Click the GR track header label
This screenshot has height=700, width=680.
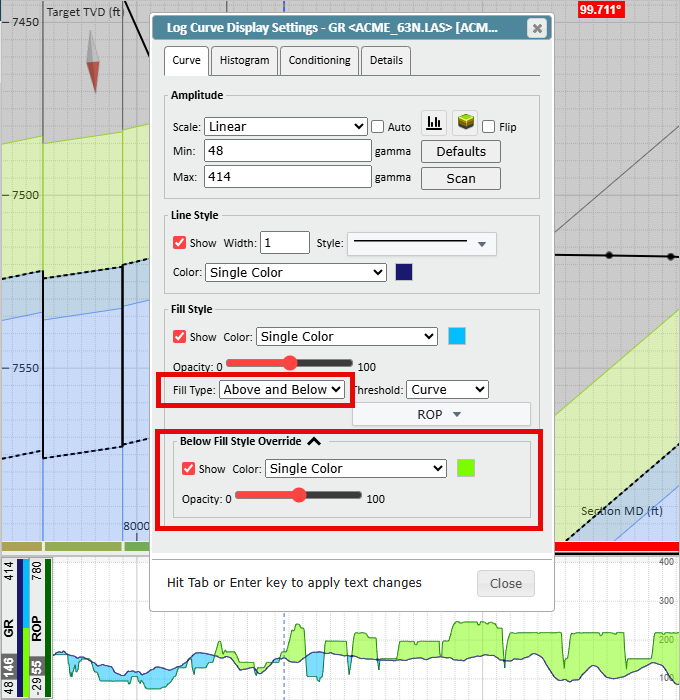8,629
